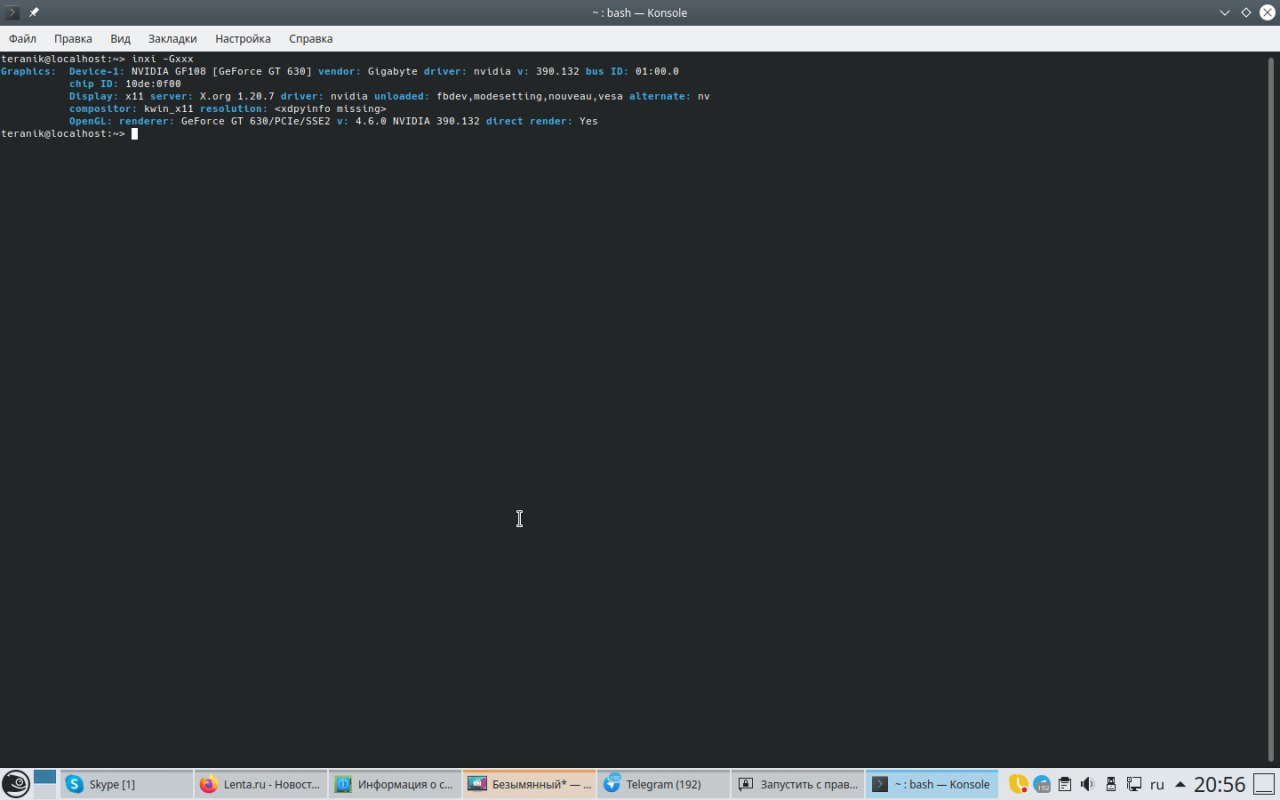This screenshot has width=1280, height=800.
Task: Toggle the pin on-all-desktops icon
Action: tap(34, 13)
